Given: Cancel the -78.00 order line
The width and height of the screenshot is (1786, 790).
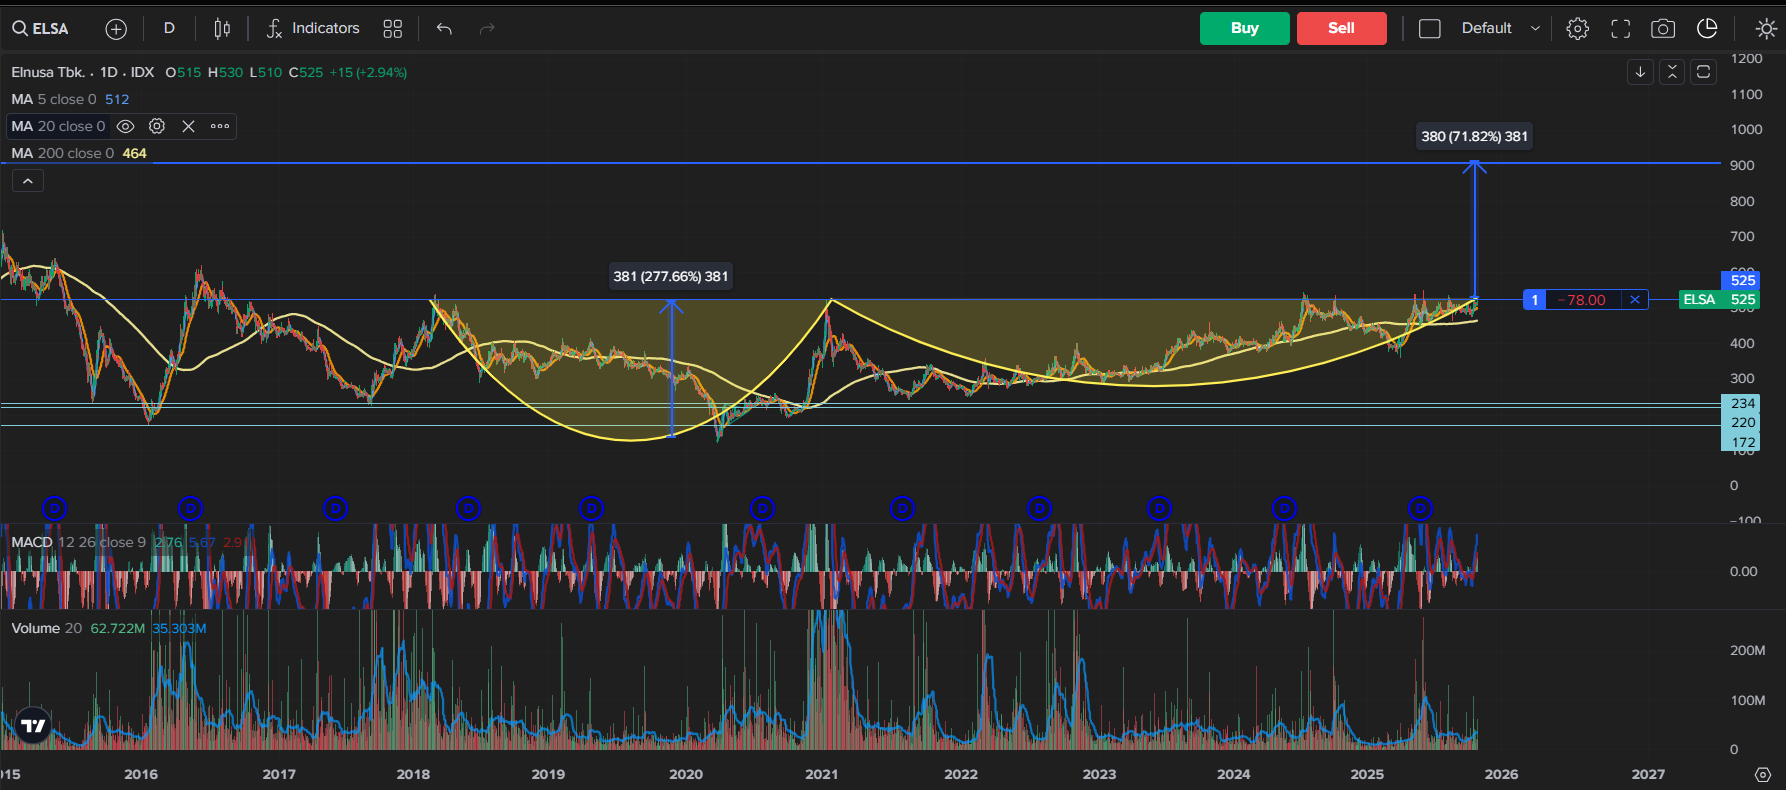Looking at the screenshot, I should point(1634,300).
